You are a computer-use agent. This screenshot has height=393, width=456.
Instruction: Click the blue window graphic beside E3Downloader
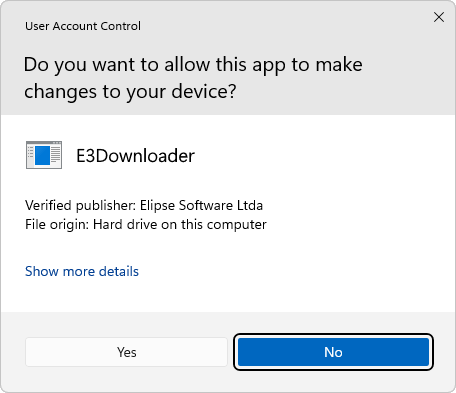42,155
